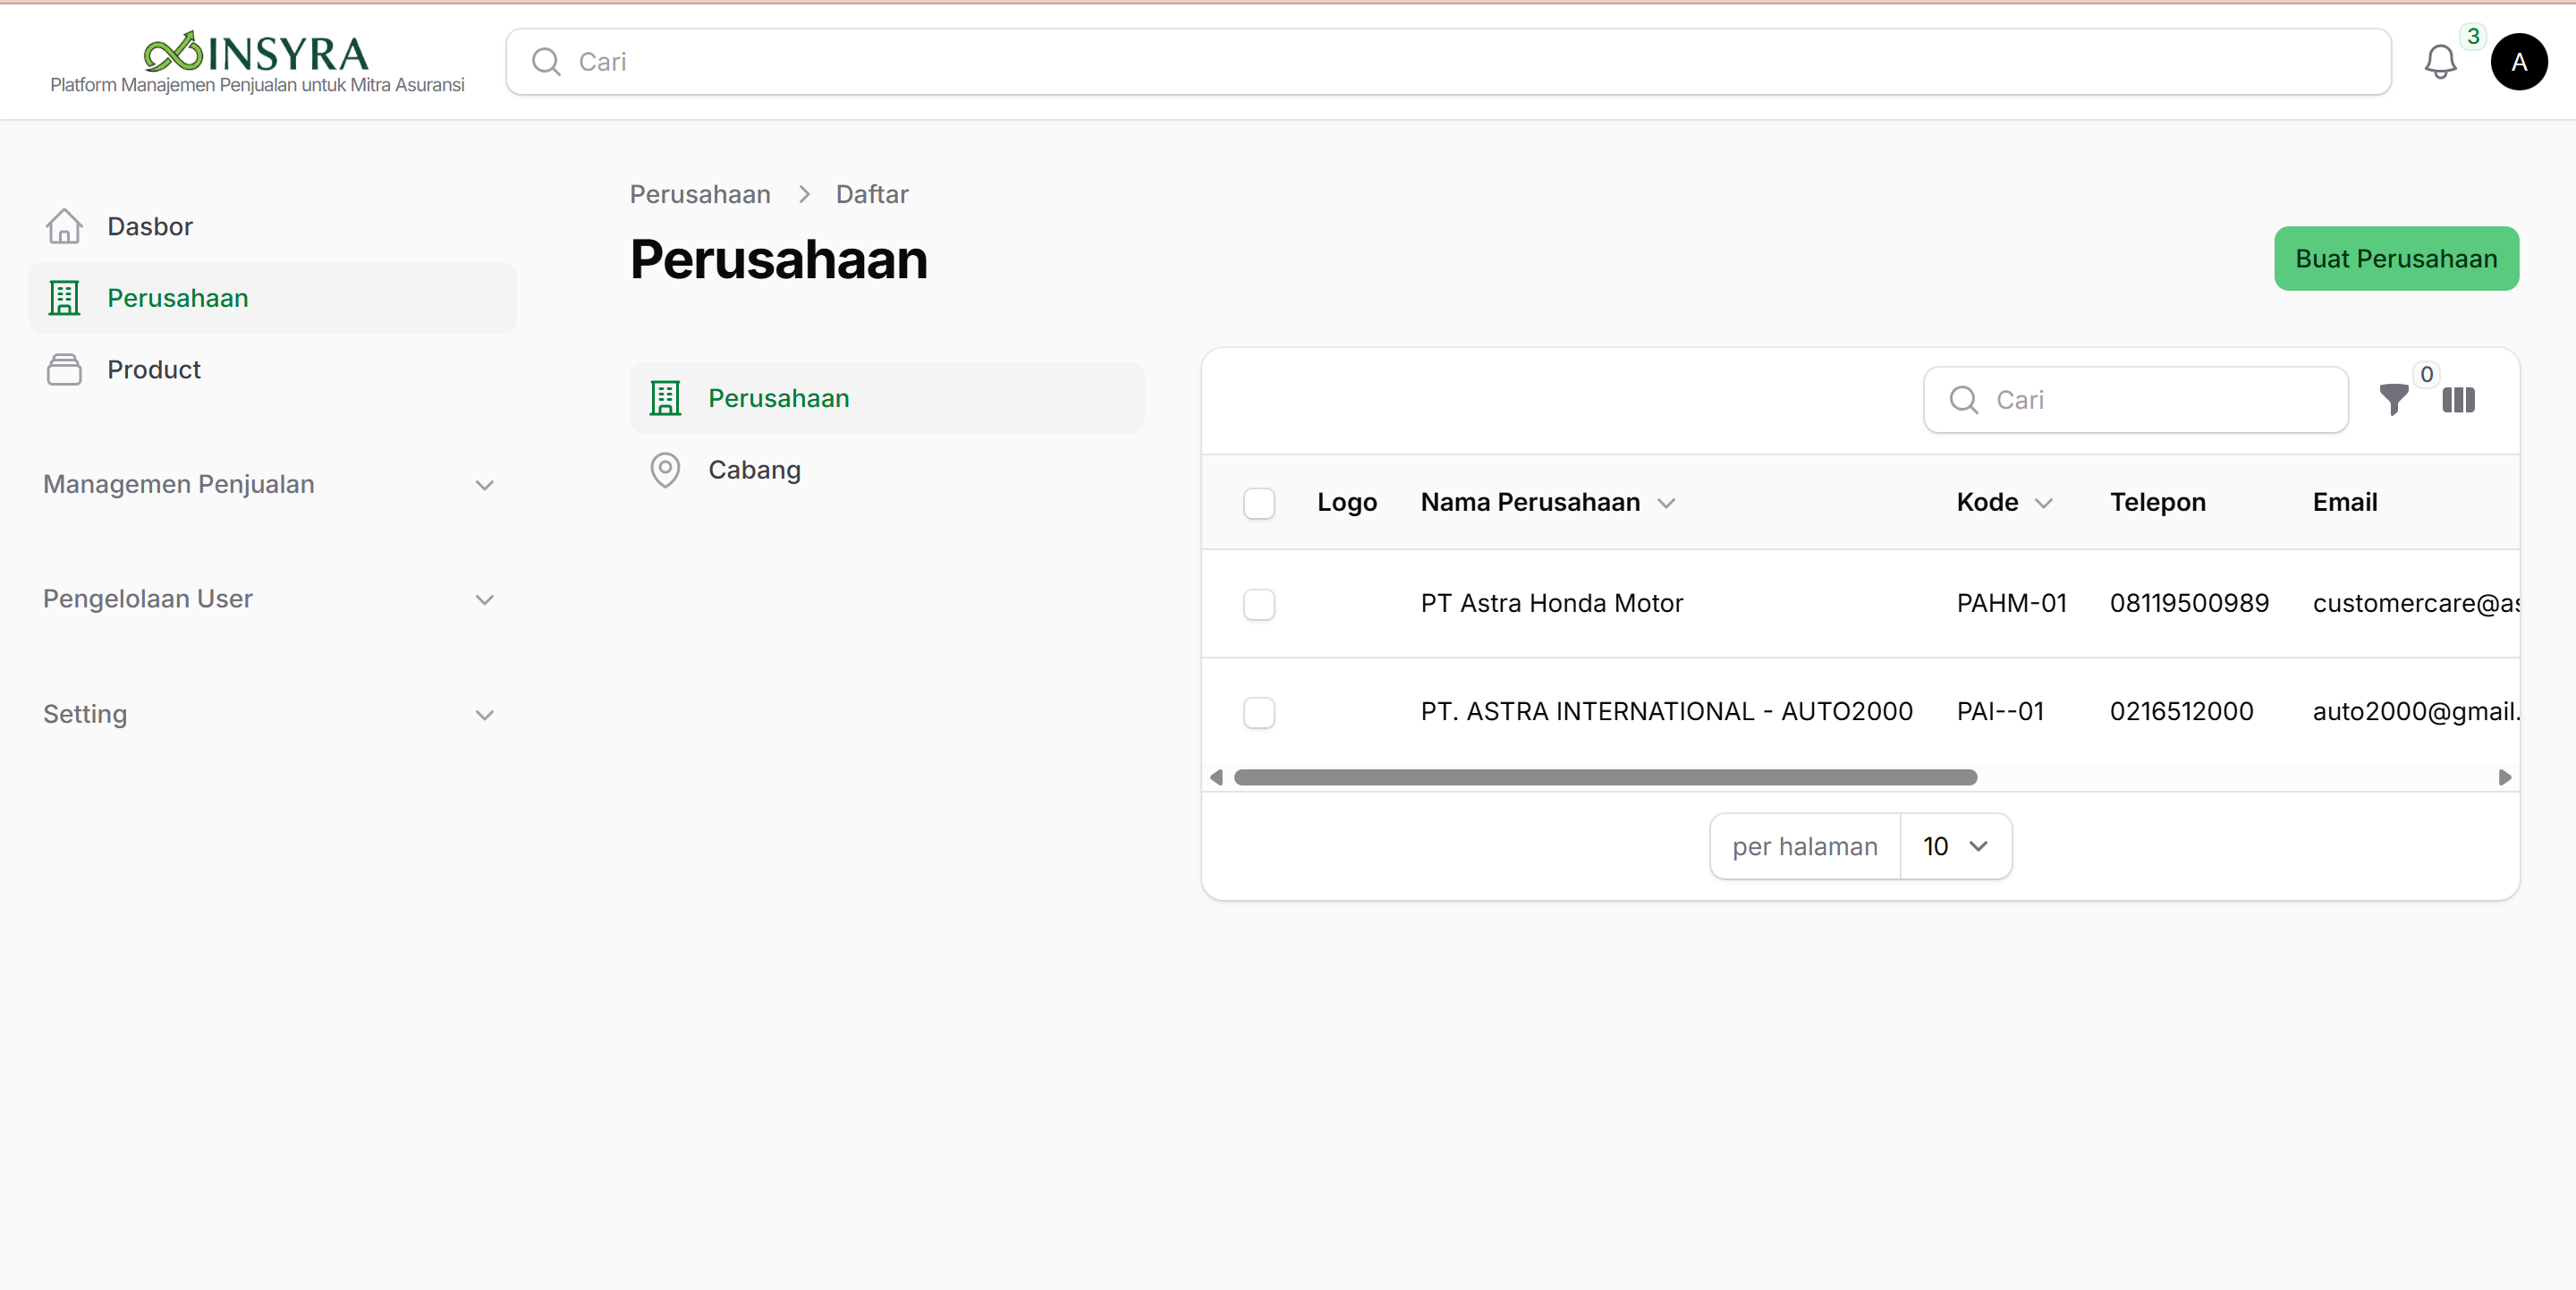Click the customercare email cell
This screenshot has width=2576, height=1290.
pyautogui.click(x=2415, y=603)
